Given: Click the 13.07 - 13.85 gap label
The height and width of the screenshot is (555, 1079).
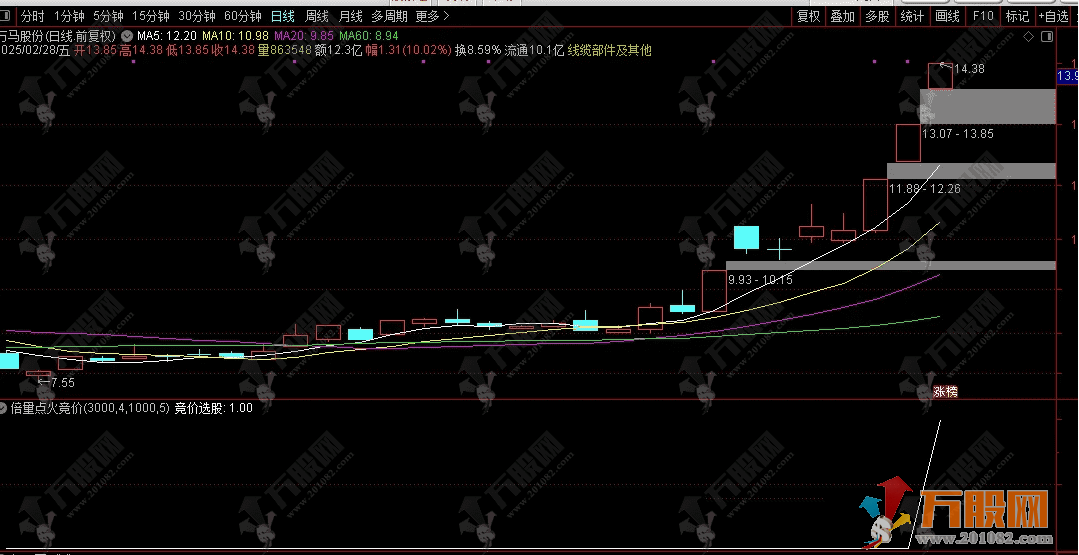Looking at the screenshot, I should click(x=958, y=134).
